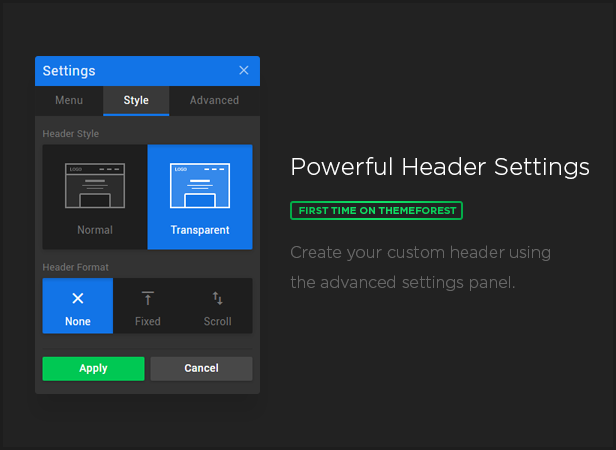This screenshot has width=616, height=450.
Task: Click the Fixed header pin icon
Action: [148, 298]
